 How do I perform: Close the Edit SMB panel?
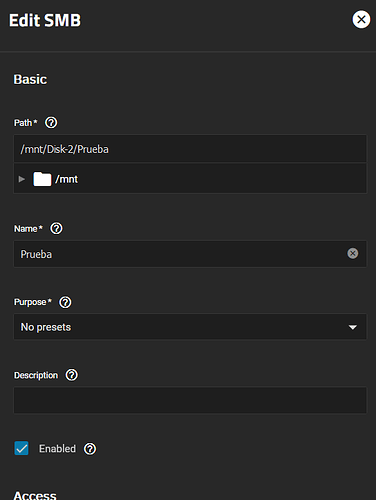click(361, 20)
